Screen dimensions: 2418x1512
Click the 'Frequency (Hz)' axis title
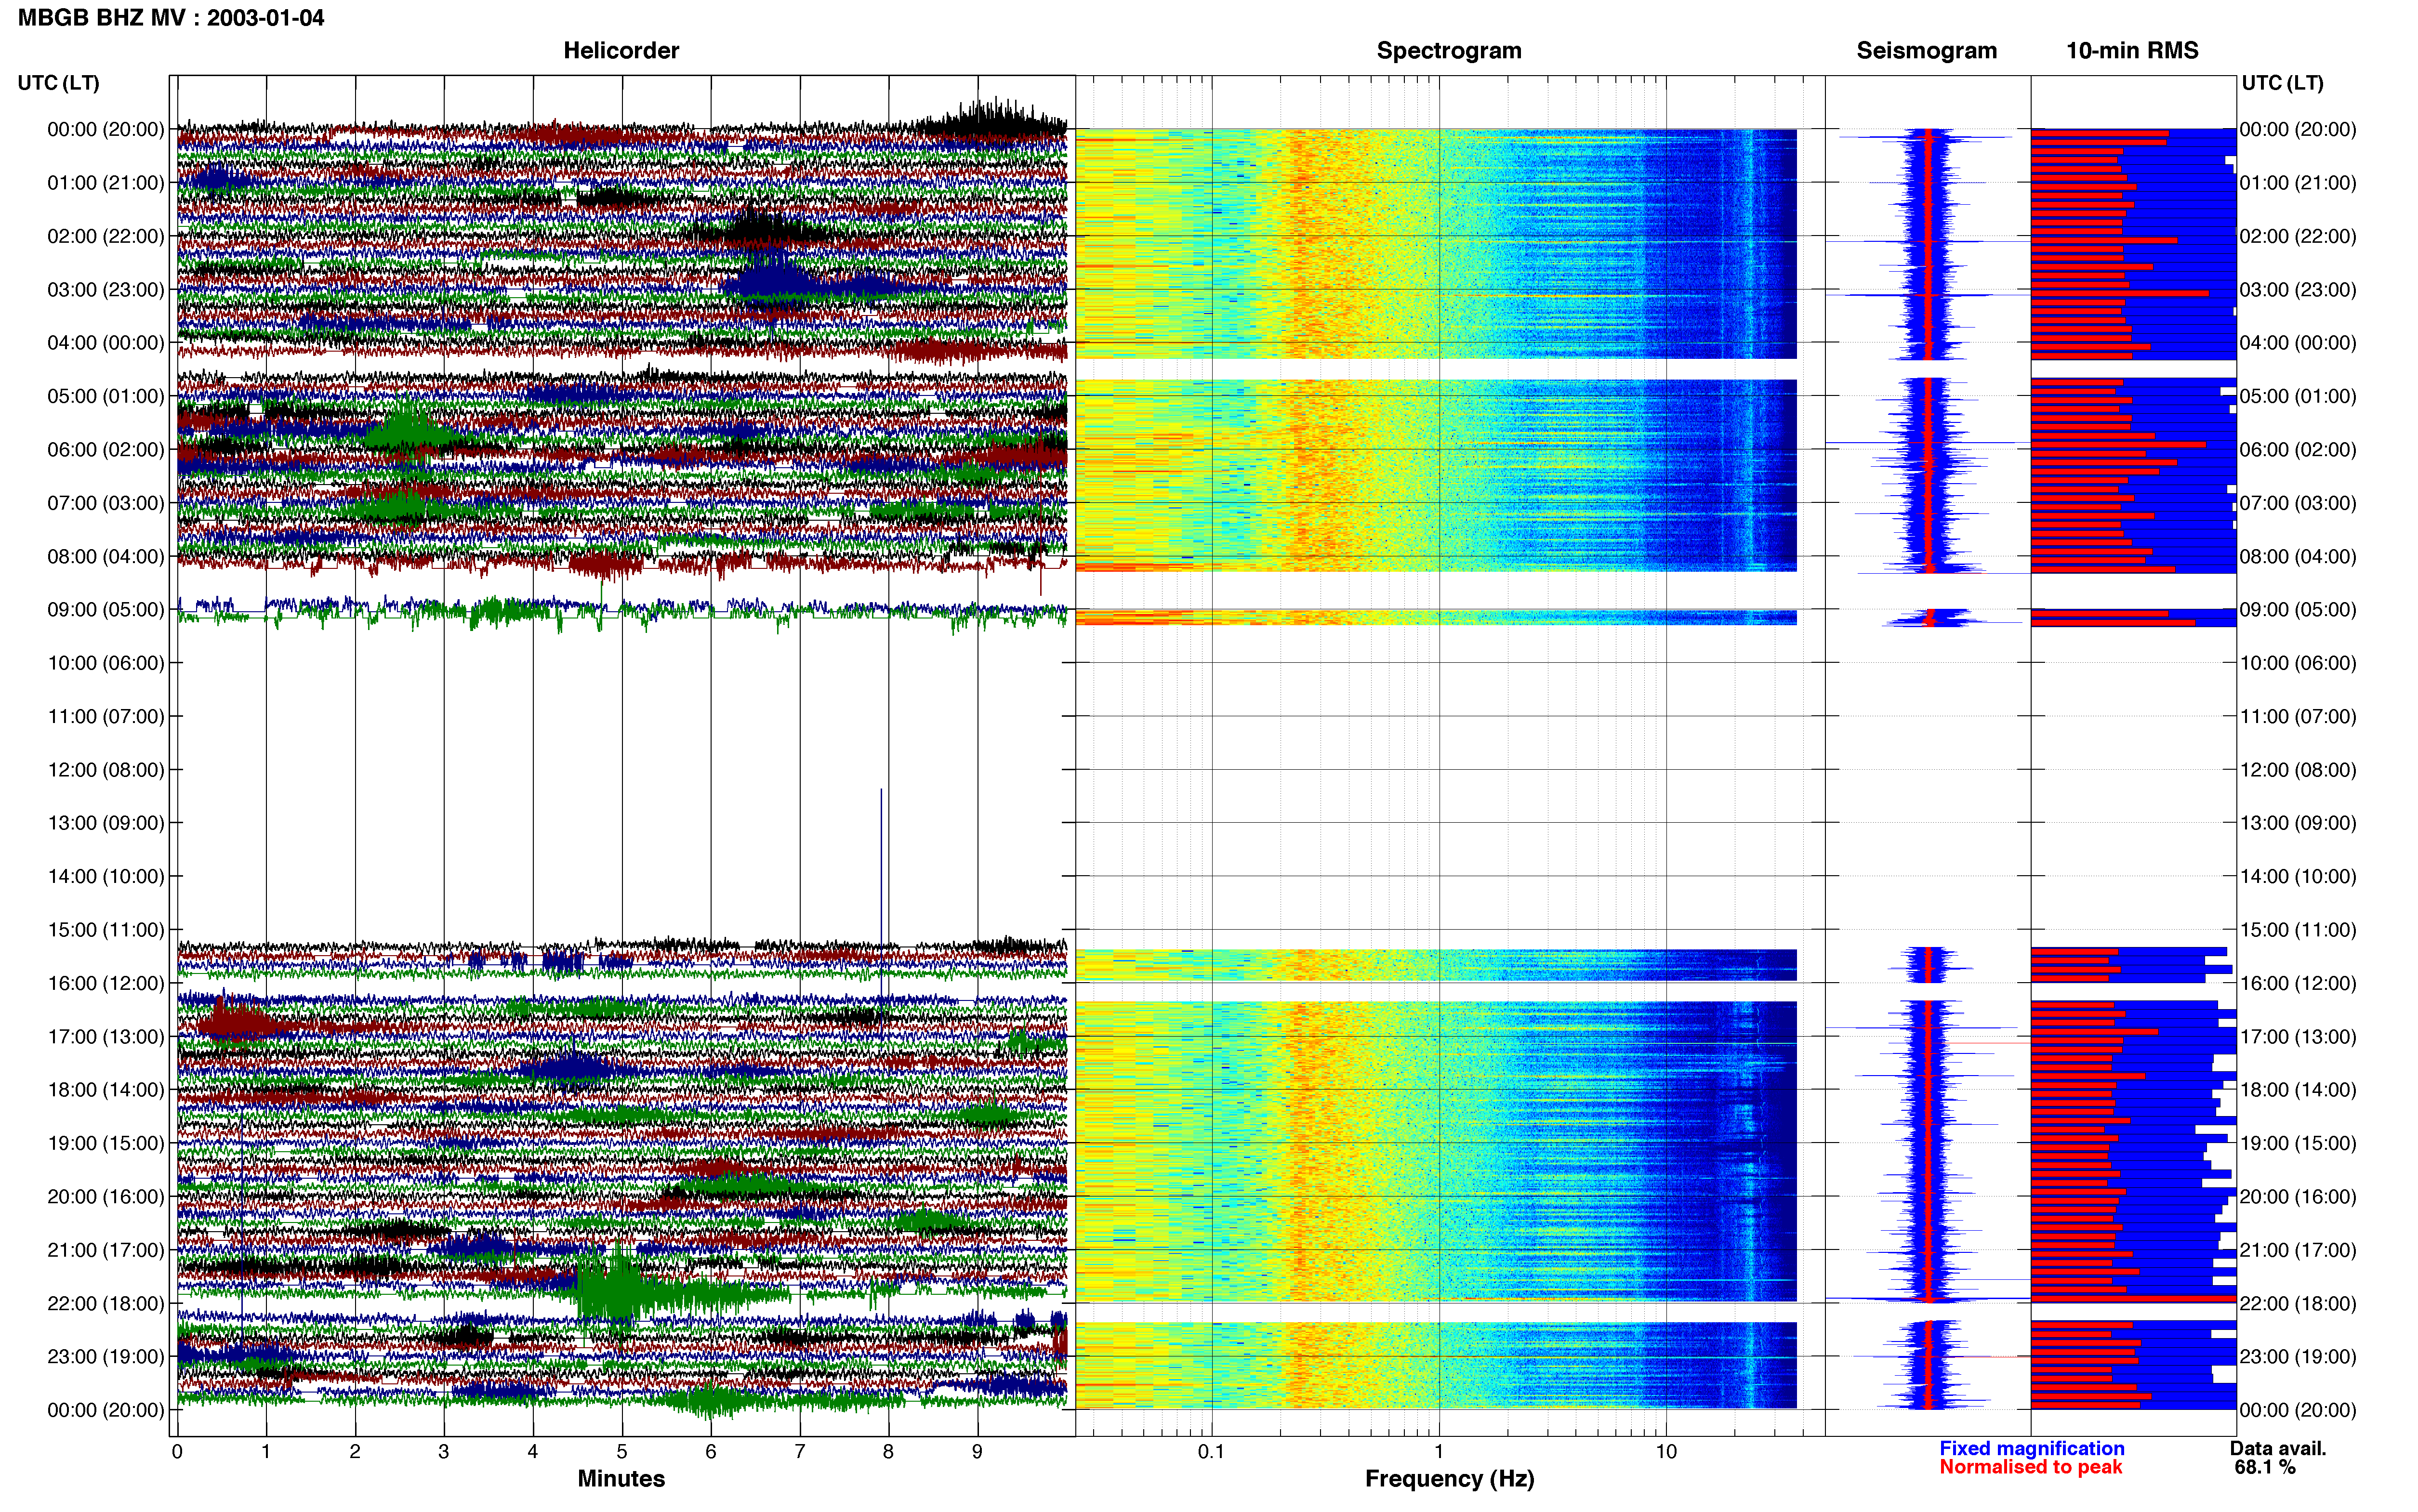[1449, 1479]
